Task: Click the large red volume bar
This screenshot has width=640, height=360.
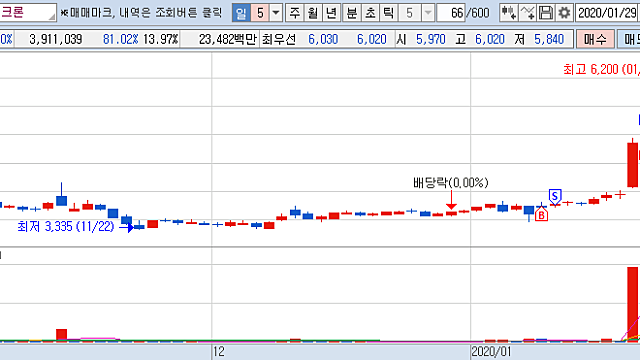Action: (633, 304)
